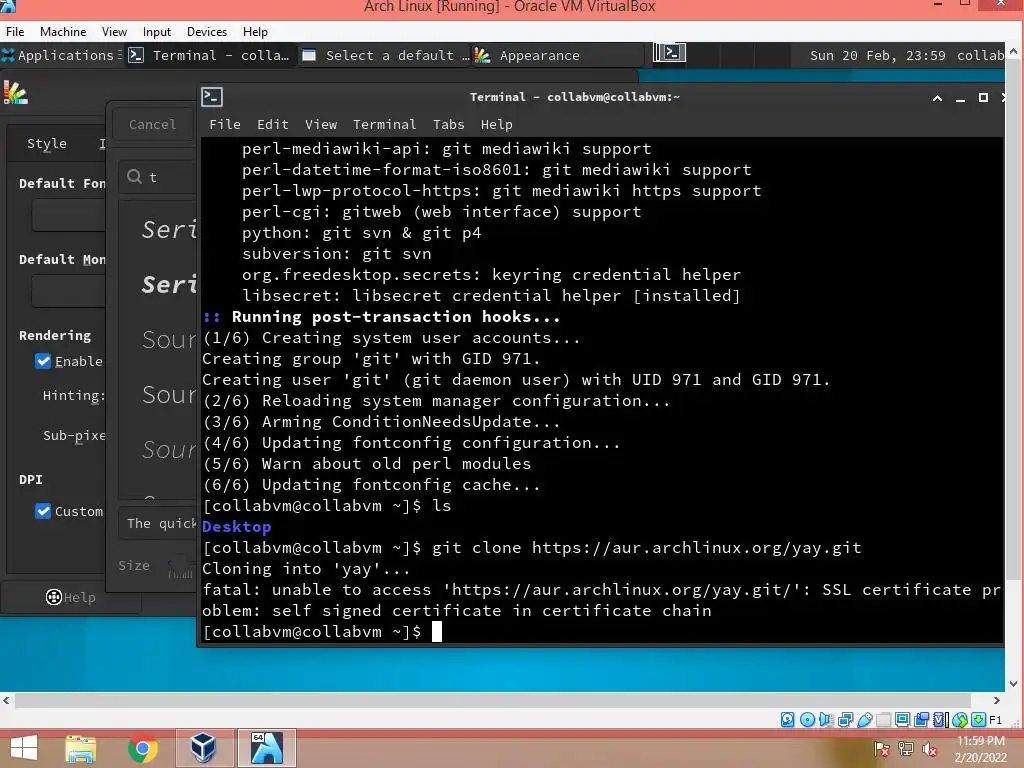
Task: Click the display status icon
Action: click(903, 720)
